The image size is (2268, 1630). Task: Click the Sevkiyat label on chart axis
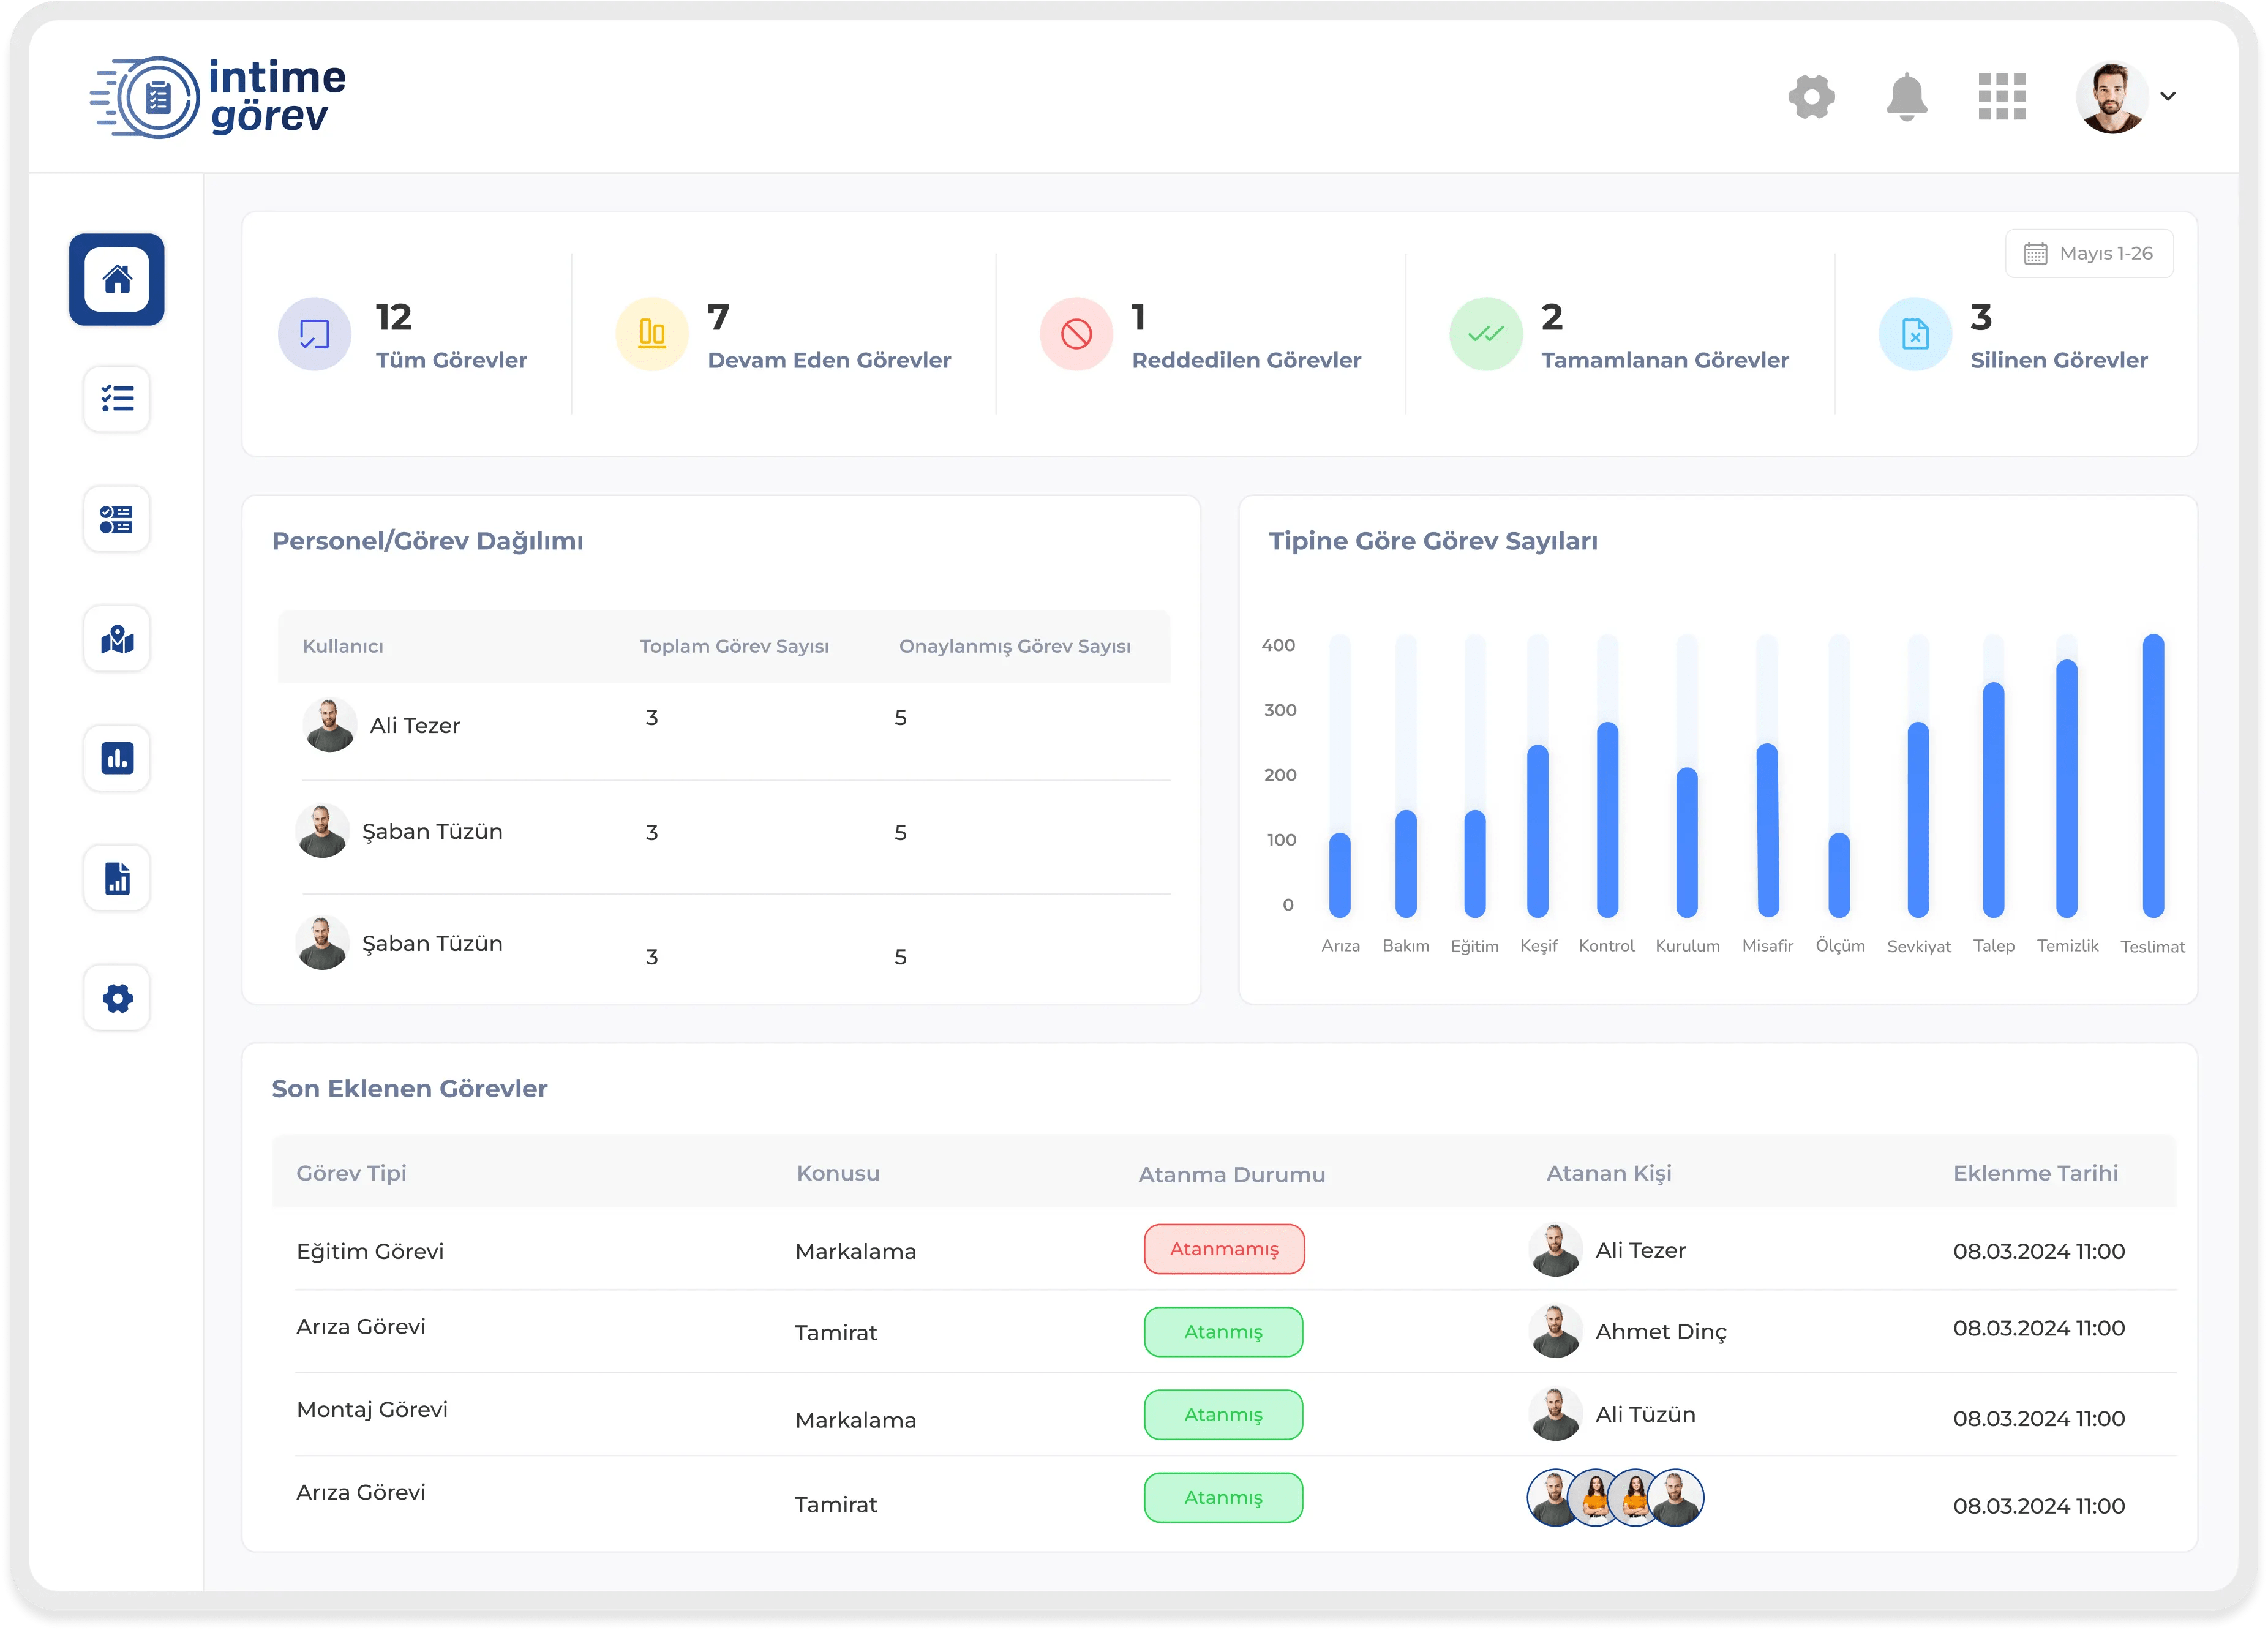(1918, 947)
